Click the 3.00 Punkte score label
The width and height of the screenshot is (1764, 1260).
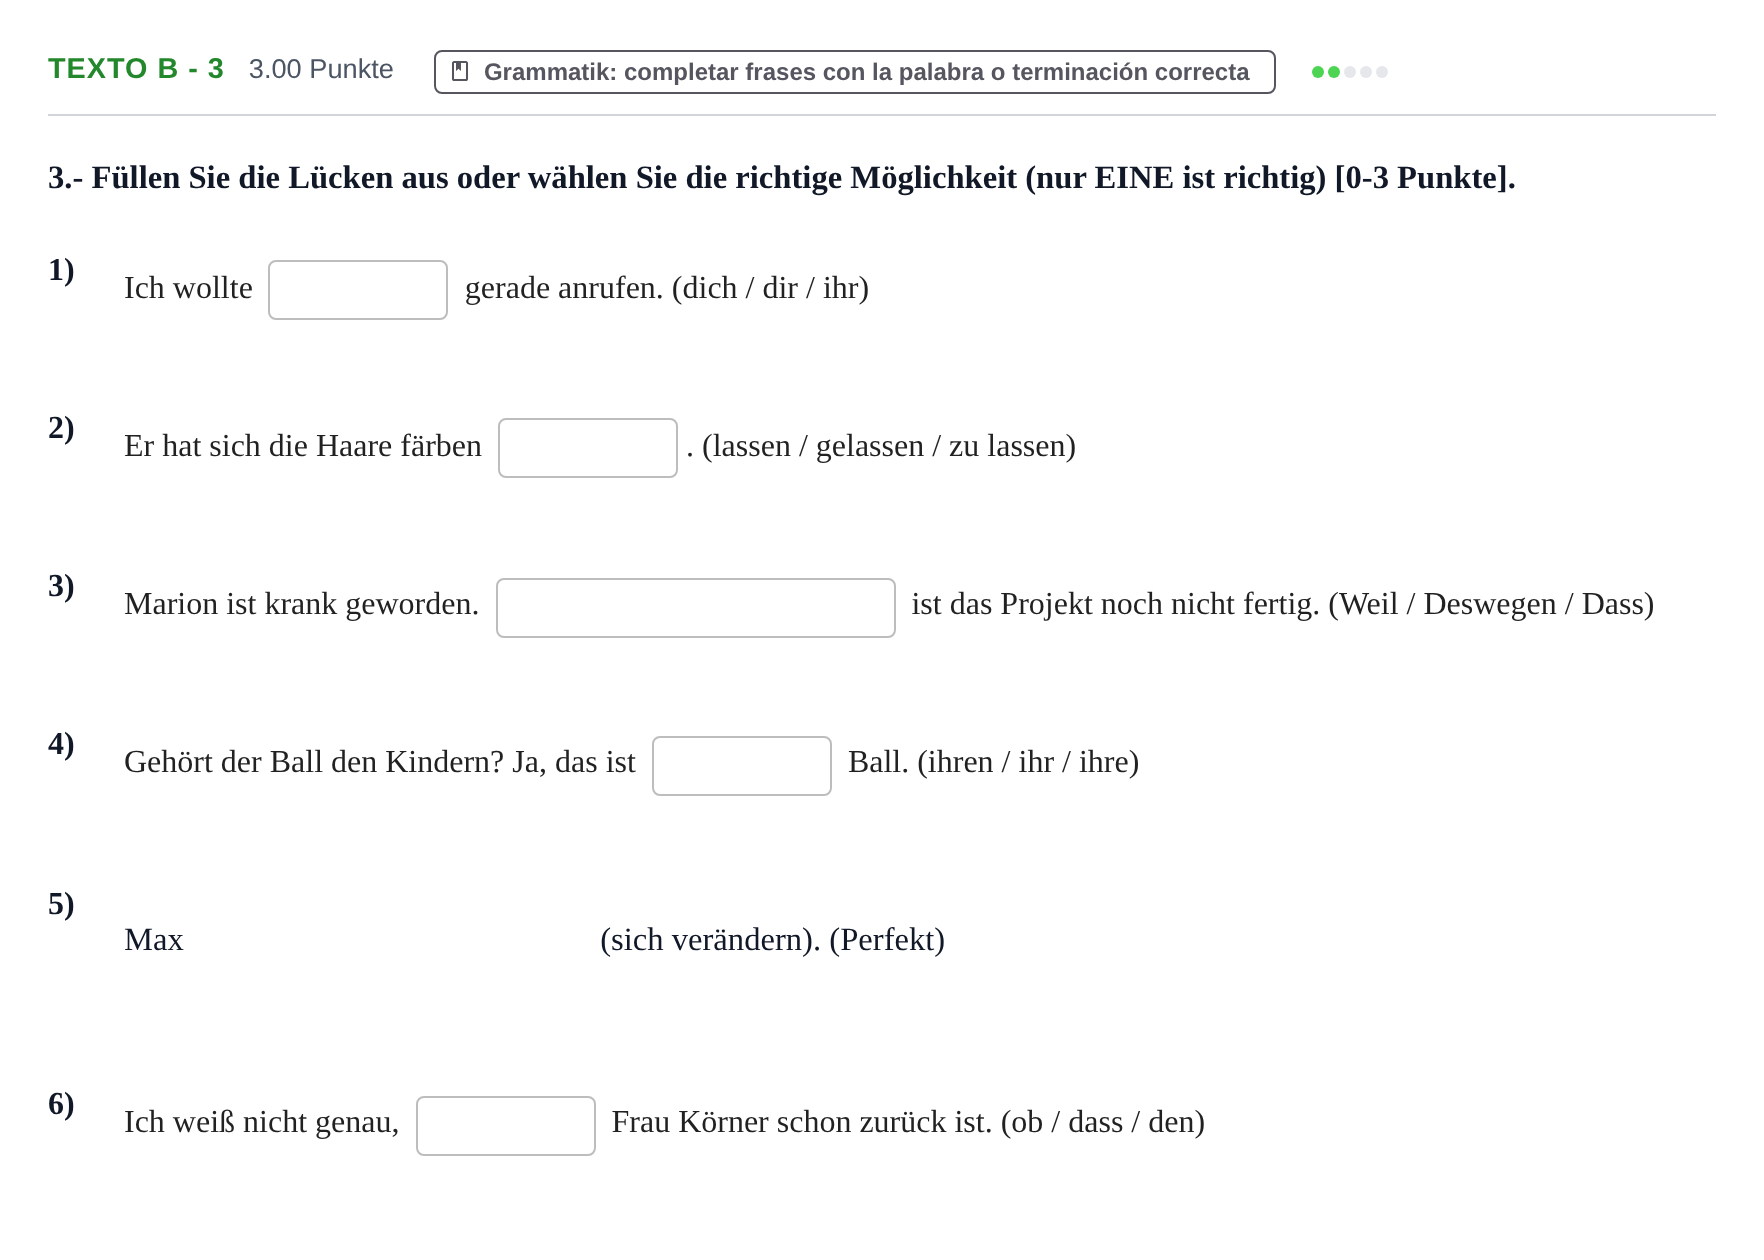click(x=321, y=69)
